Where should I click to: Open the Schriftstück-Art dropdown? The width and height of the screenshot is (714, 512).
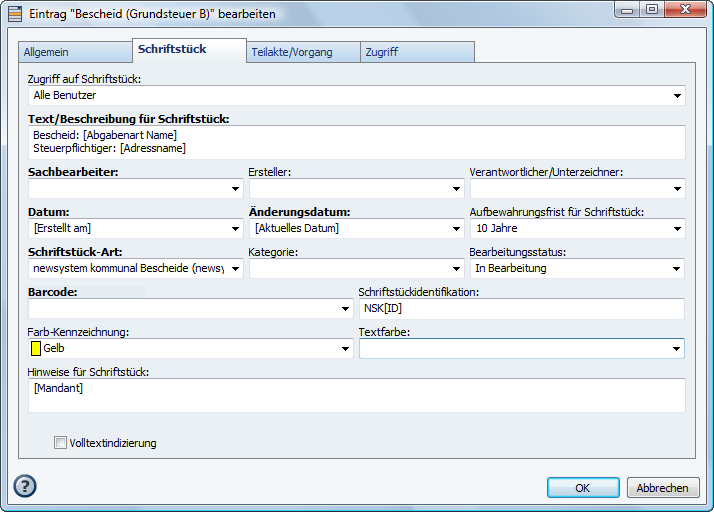click(x=236, y=269)
